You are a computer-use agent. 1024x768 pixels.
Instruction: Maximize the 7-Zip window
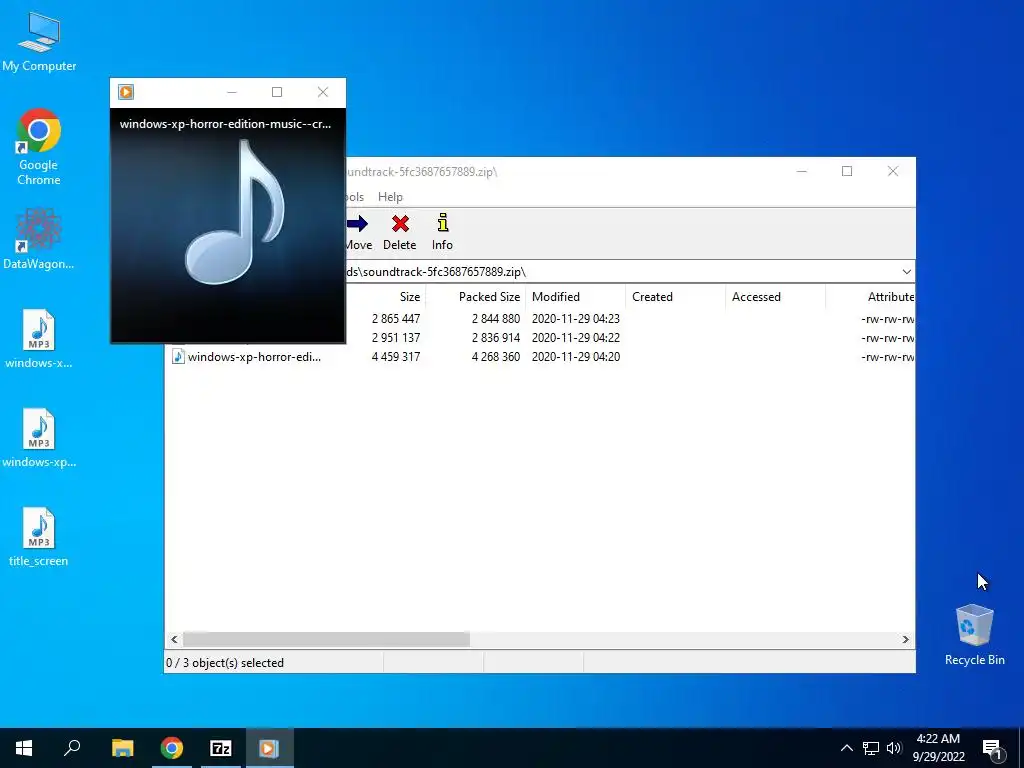coord(847,171)
